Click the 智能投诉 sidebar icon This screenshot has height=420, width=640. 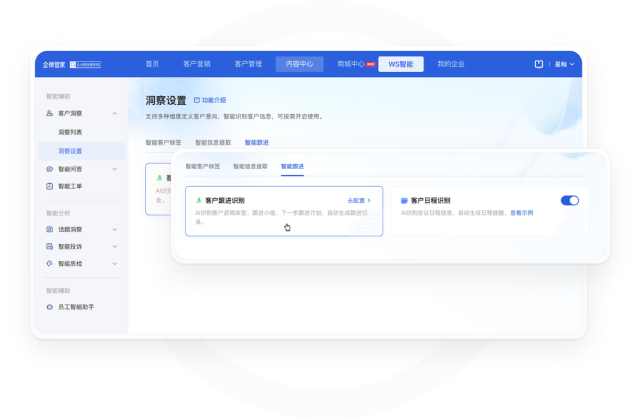pyautogui.click(x=50, y=246)
